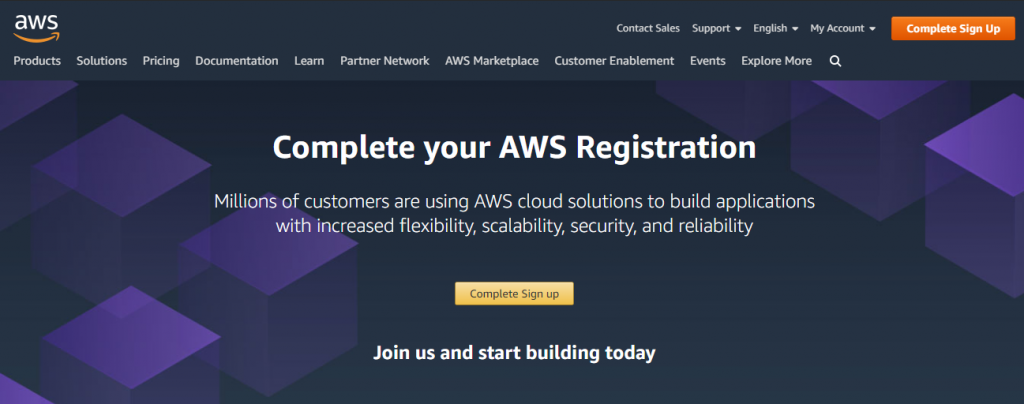Image resolution: width=1024 pixels, height=404 pixels.
Task: Open the search magnifier icon
Action: coord(835,61)
